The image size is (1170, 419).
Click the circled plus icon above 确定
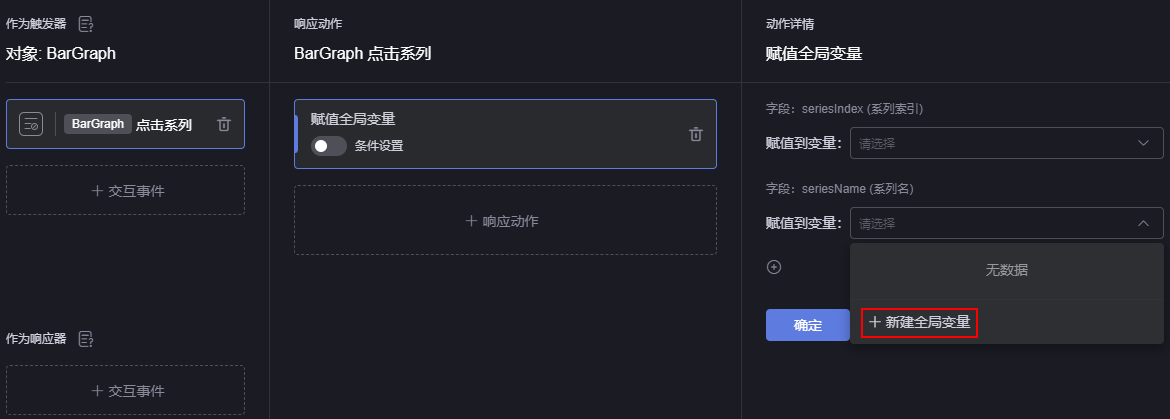click(774, 267)
